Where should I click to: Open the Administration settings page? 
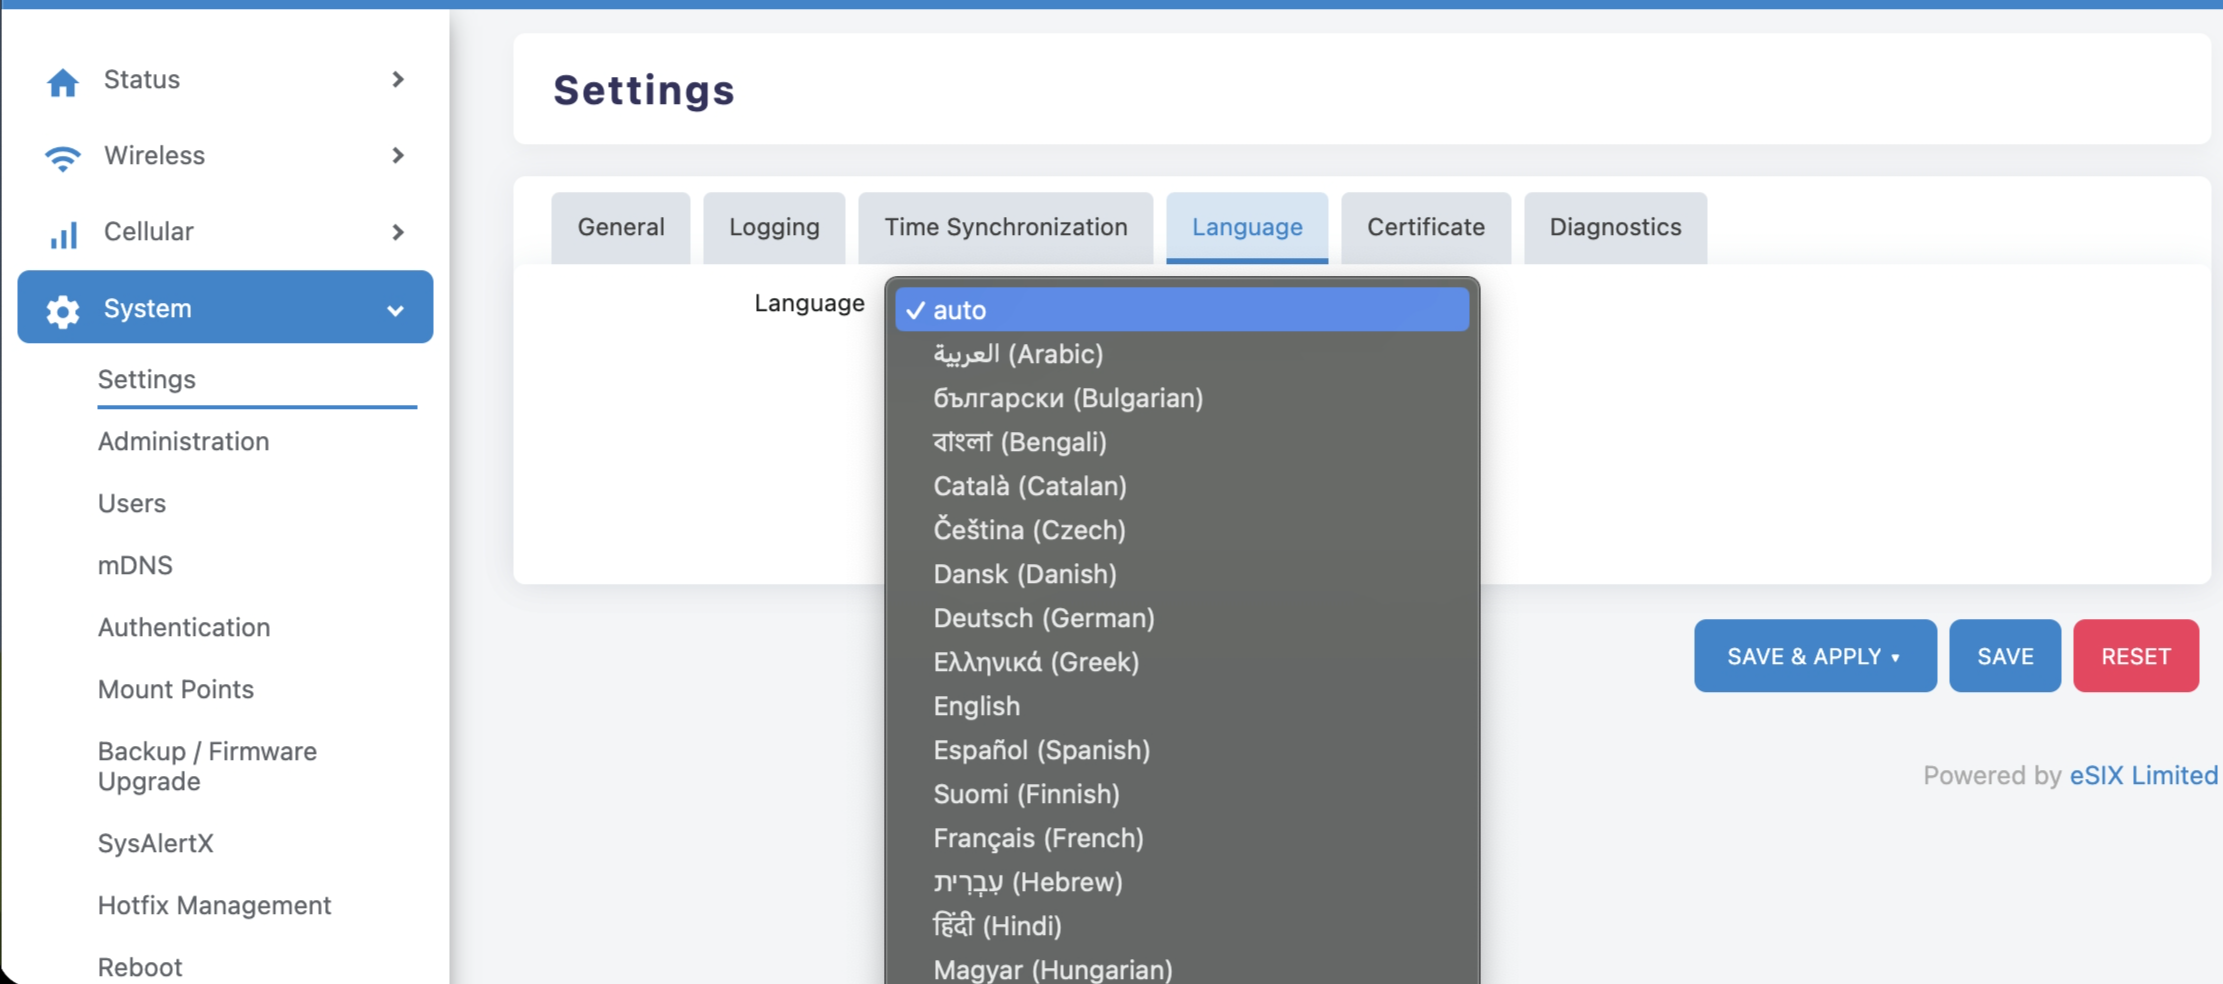pos(183,441)
